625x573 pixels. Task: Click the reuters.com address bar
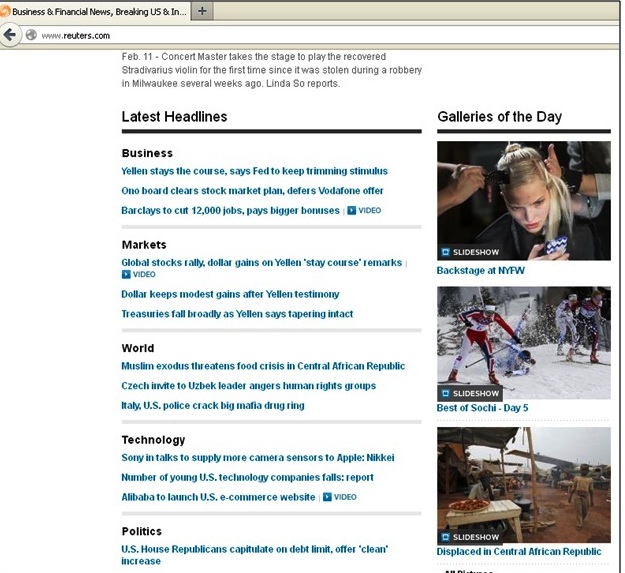(x=300, y=35)
